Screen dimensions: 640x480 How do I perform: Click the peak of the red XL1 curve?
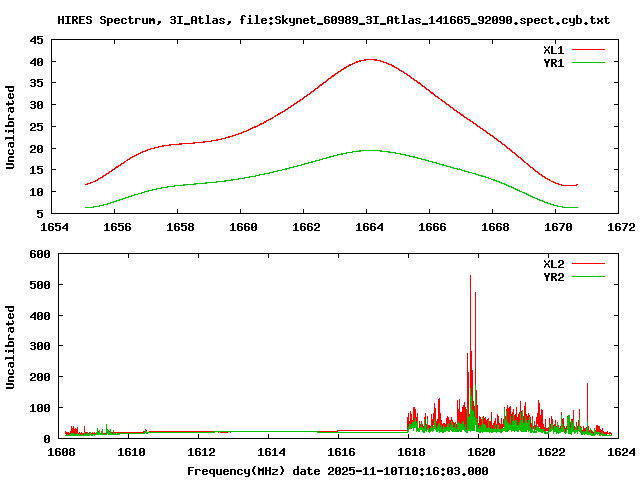[369, 59]
